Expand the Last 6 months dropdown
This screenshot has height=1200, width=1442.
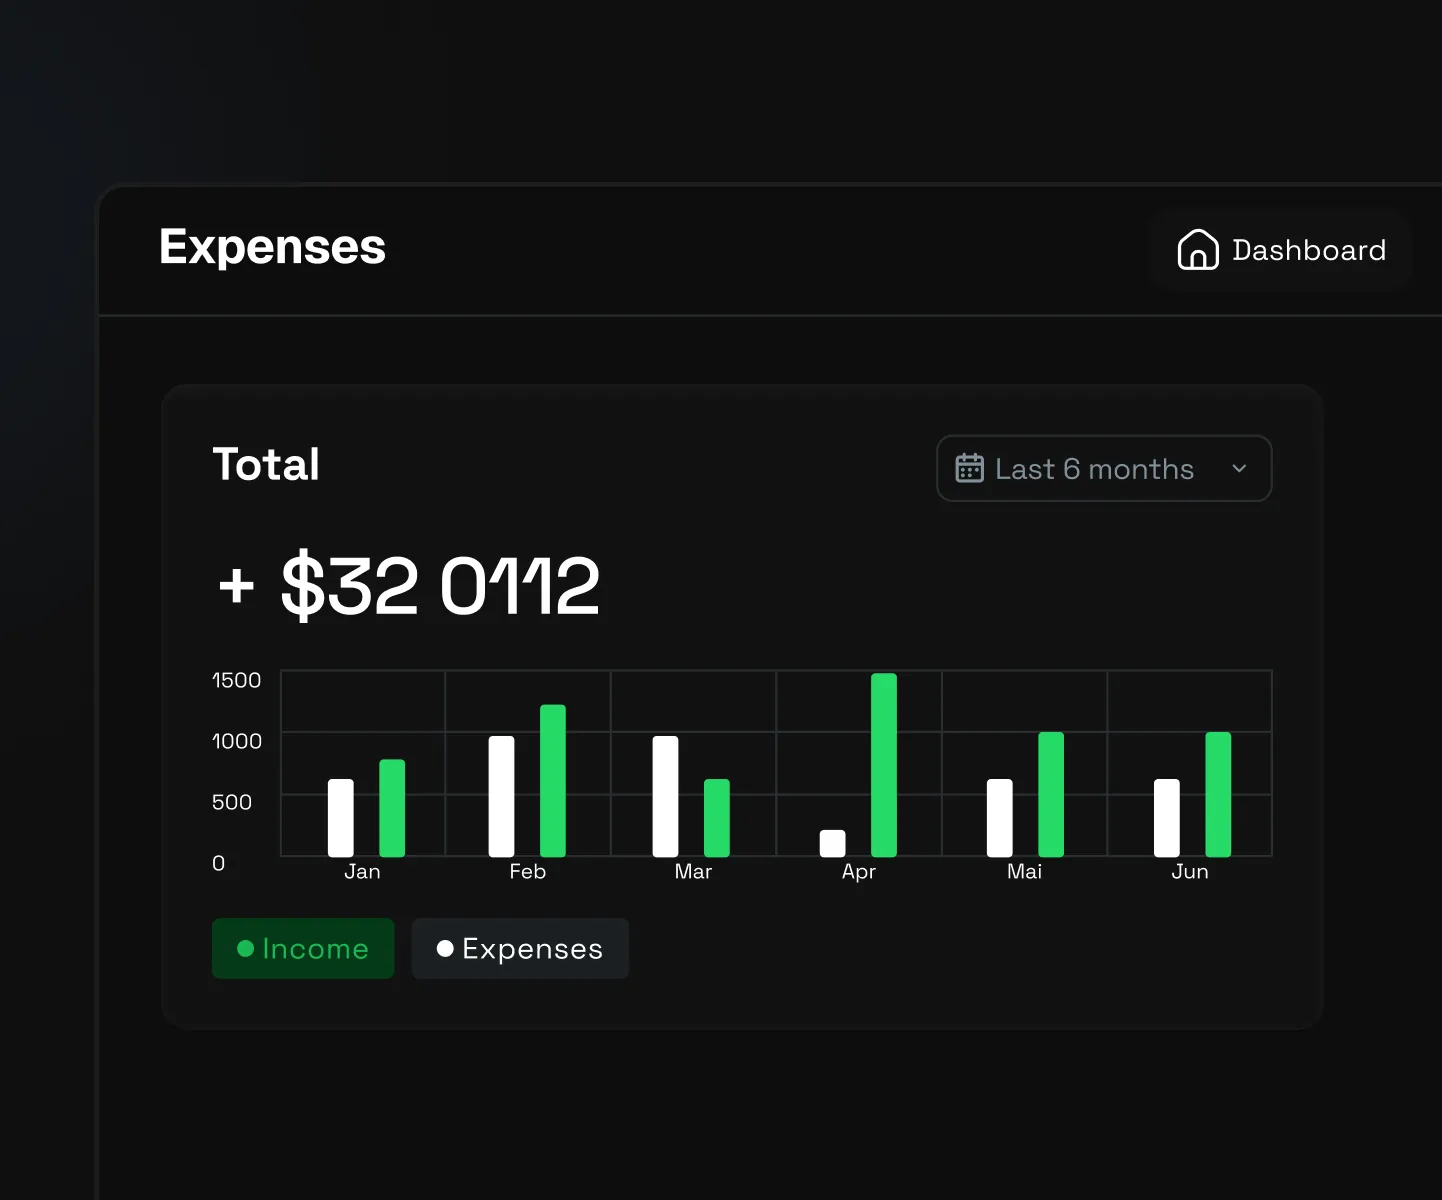coord(1104,468)
